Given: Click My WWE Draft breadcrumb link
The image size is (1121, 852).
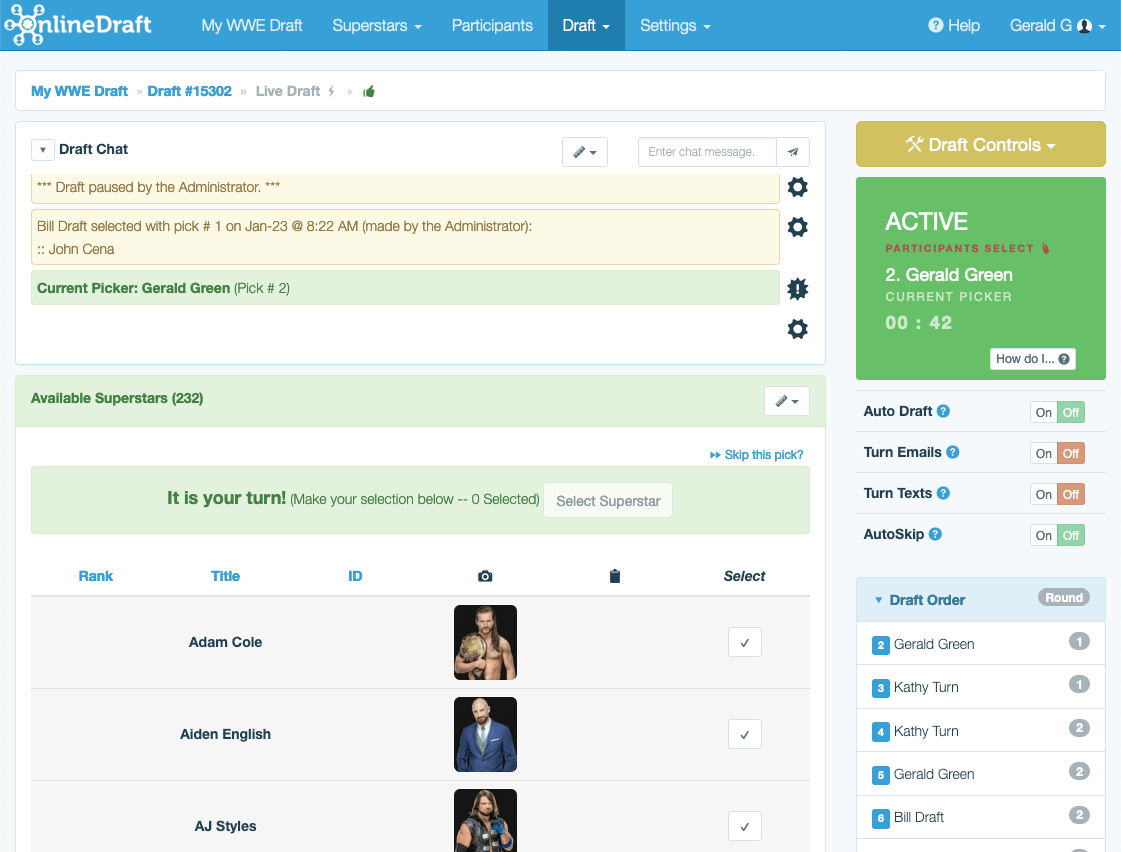Looking at the screenshot, I should pos(79,91).
